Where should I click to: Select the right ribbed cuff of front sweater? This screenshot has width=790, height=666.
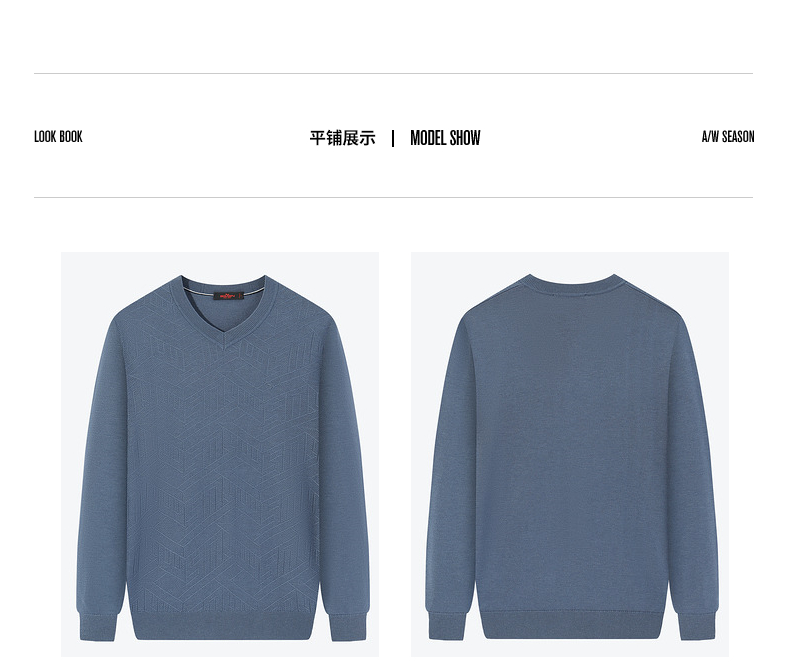[347, 627]
